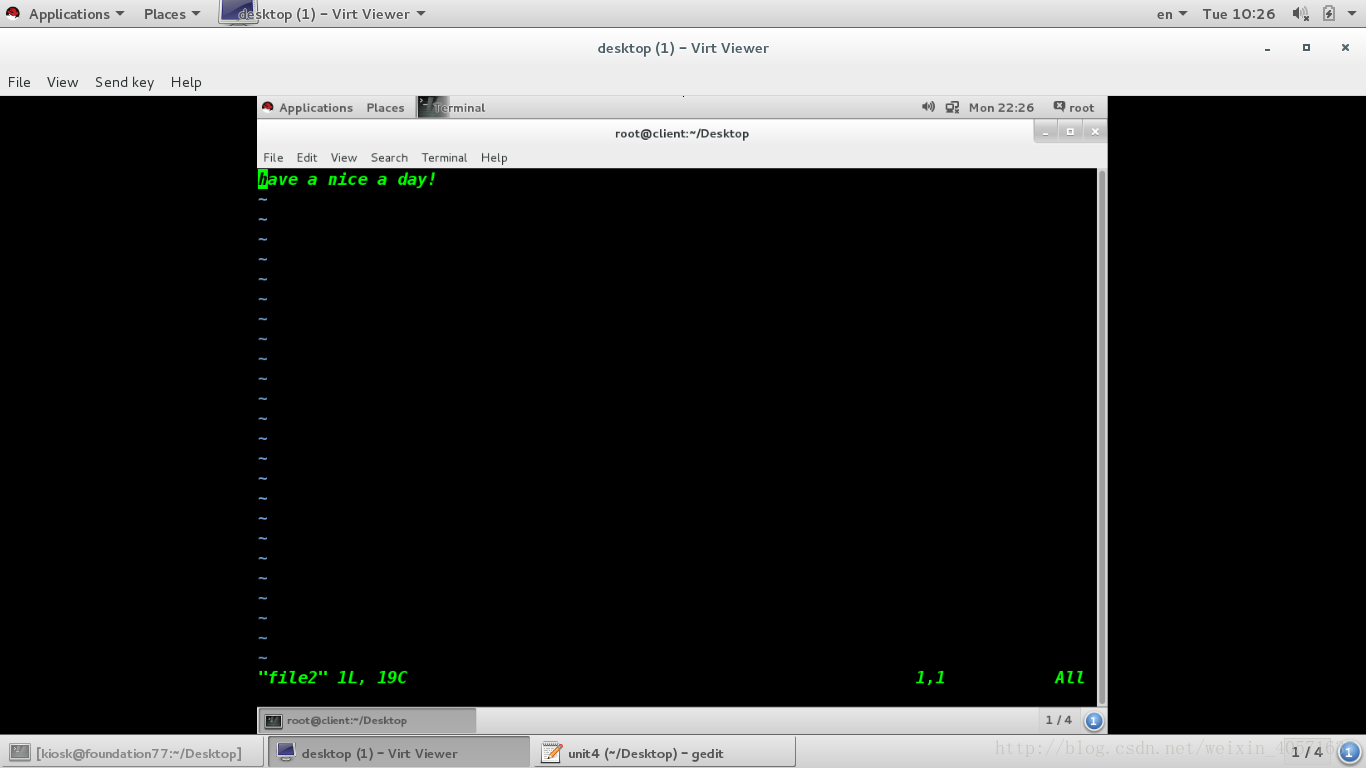Open the Virt Viewer app menu in top panel
The height and width of the screenshot is (768, 1366).
322,13
